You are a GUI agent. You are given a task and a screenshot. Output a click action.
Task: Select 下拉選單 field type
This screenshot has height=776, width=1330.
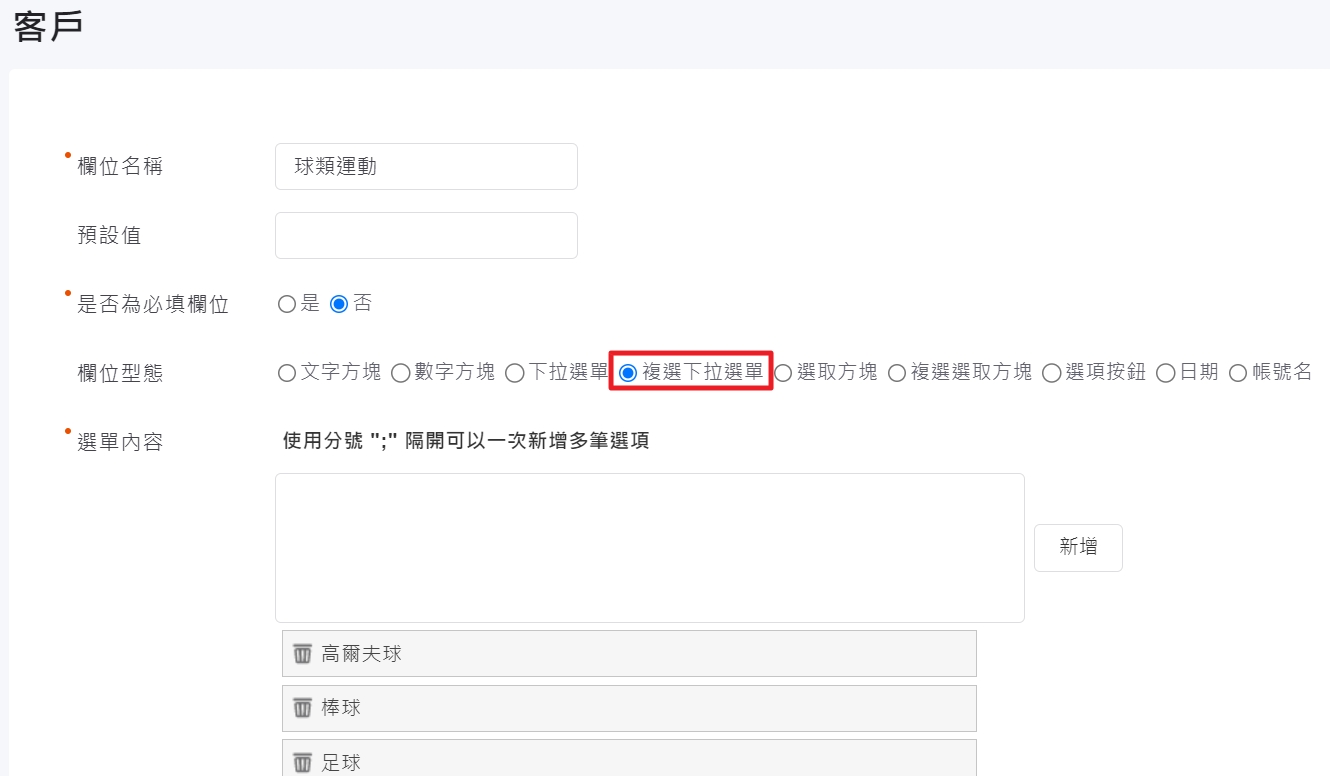514,373
